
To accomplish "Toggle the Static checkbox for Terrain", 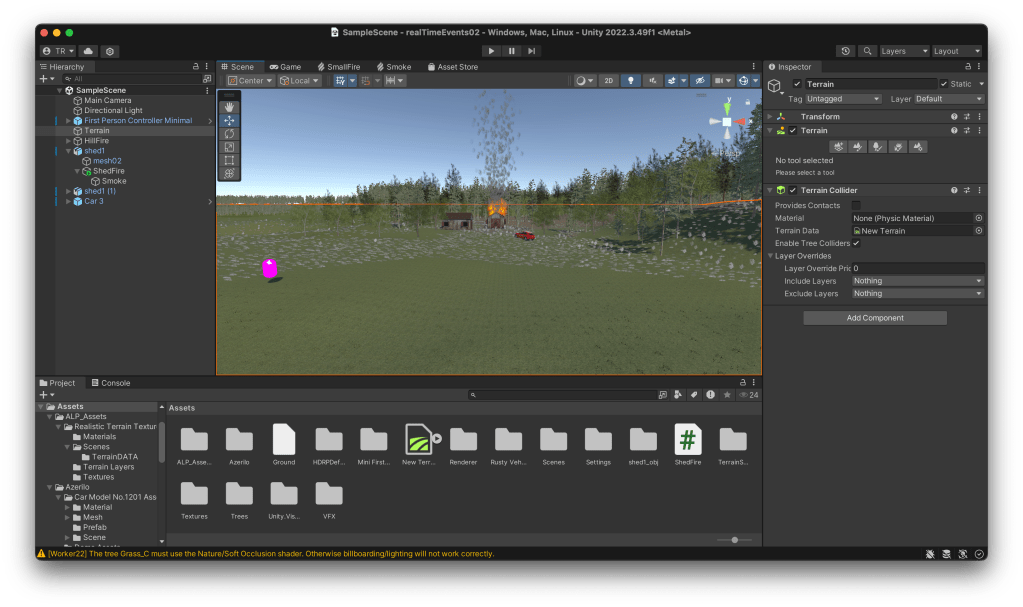I will pos(944,84).
